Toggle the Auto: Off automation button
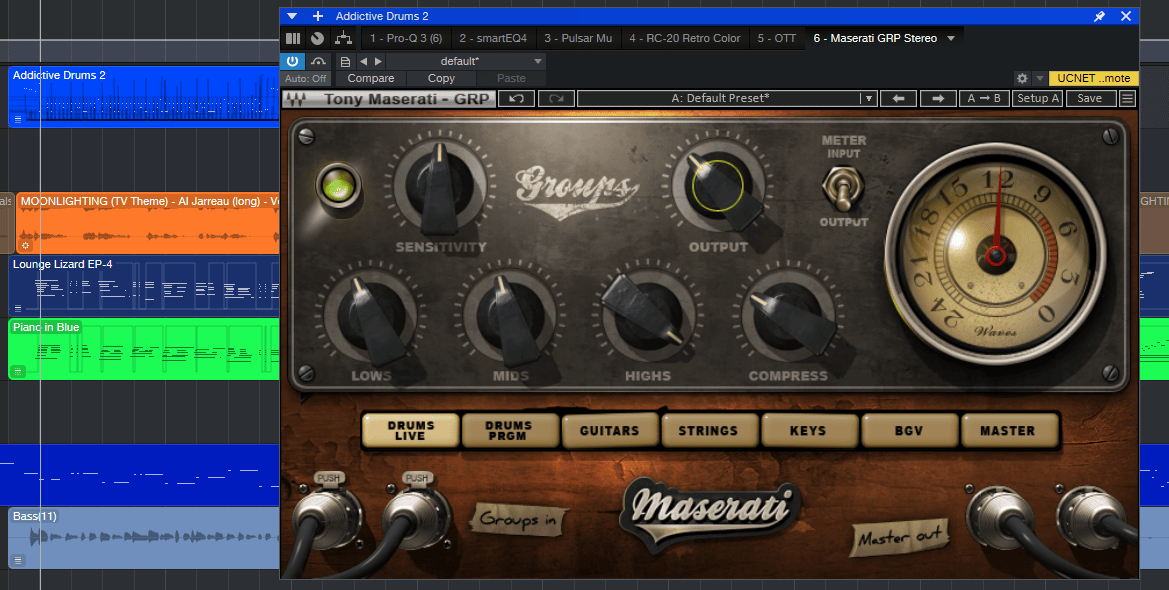The width and height of the screenshot is (1169, 590). pos(305,78)
